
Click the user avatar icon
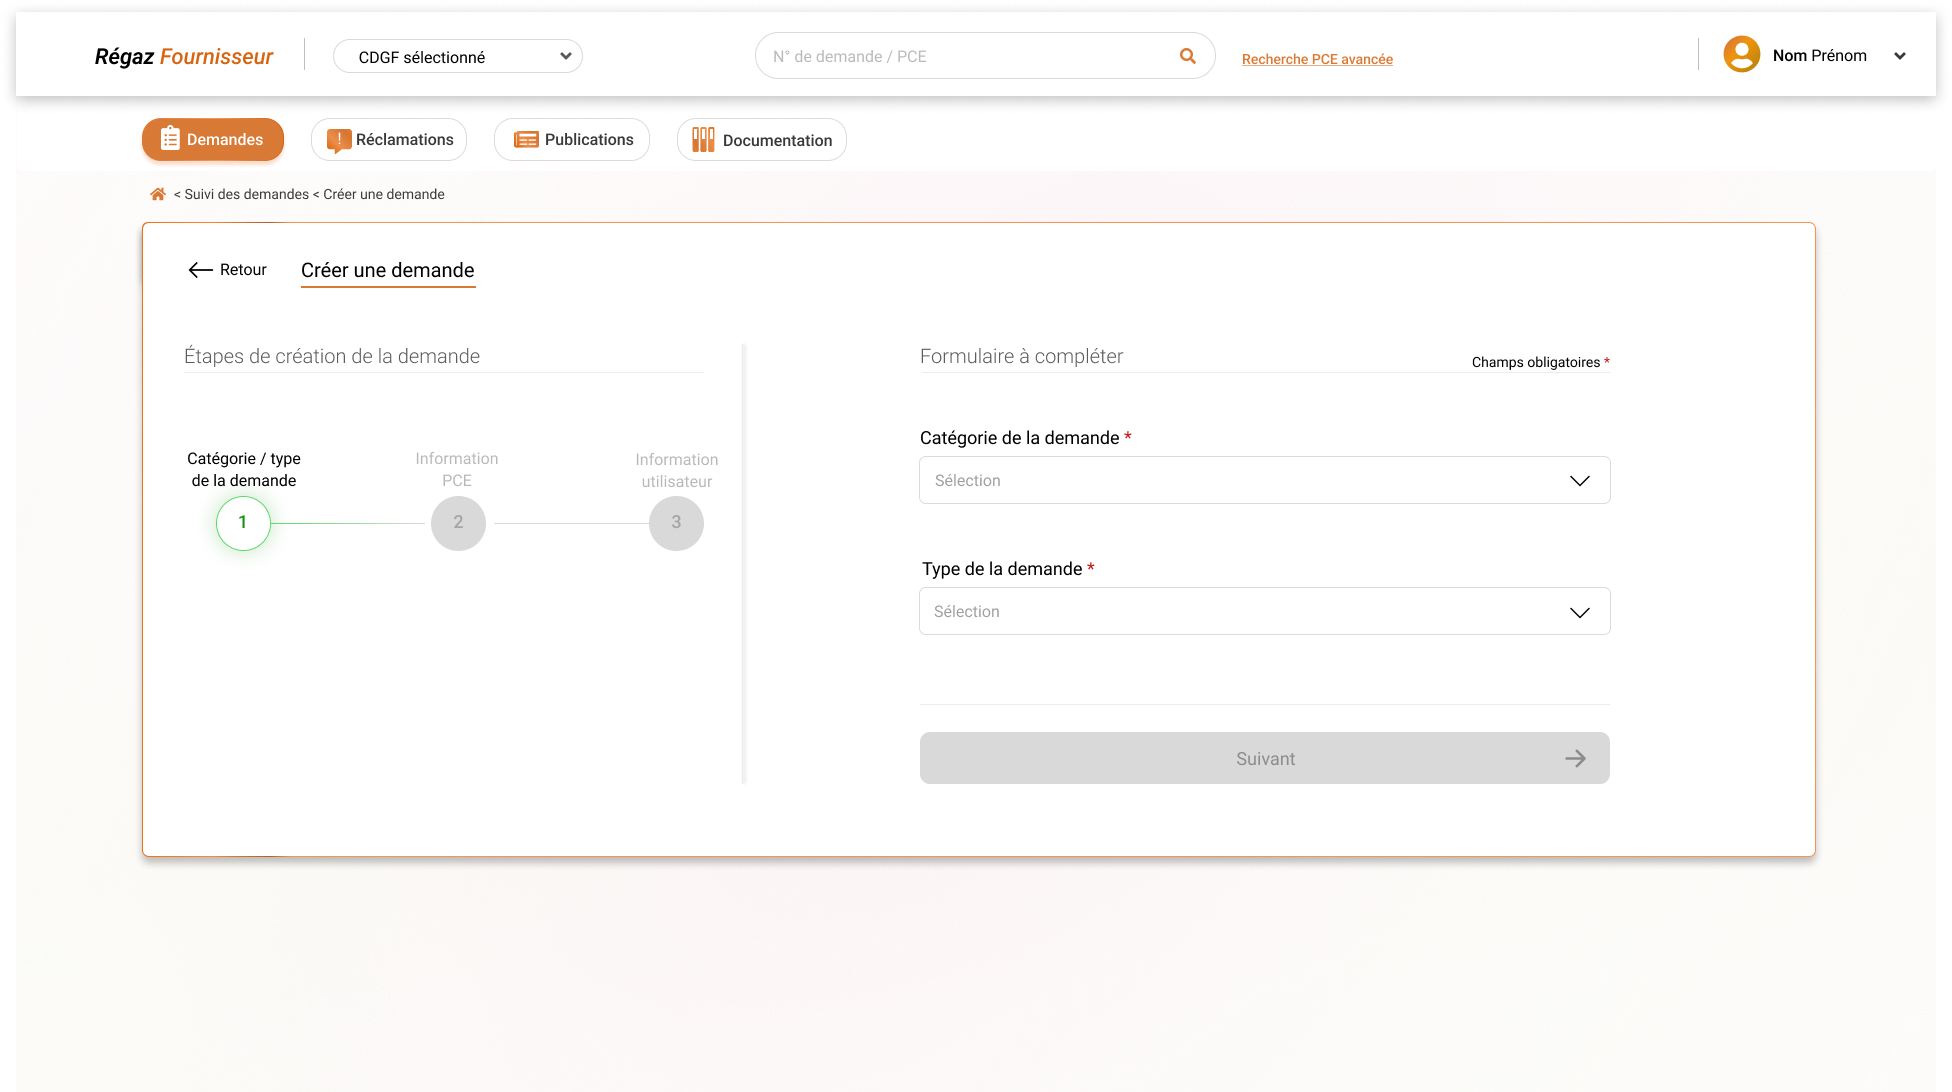[1741, 55]
